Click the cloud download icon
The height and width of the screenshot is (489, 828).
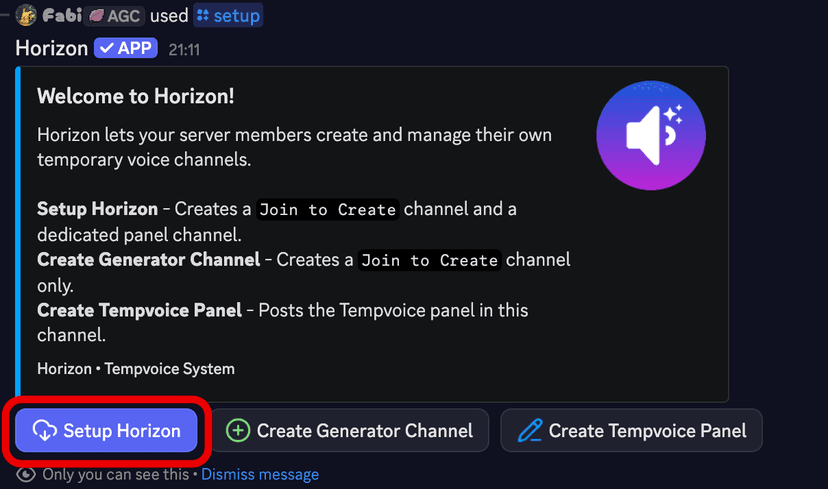(45, 430)
